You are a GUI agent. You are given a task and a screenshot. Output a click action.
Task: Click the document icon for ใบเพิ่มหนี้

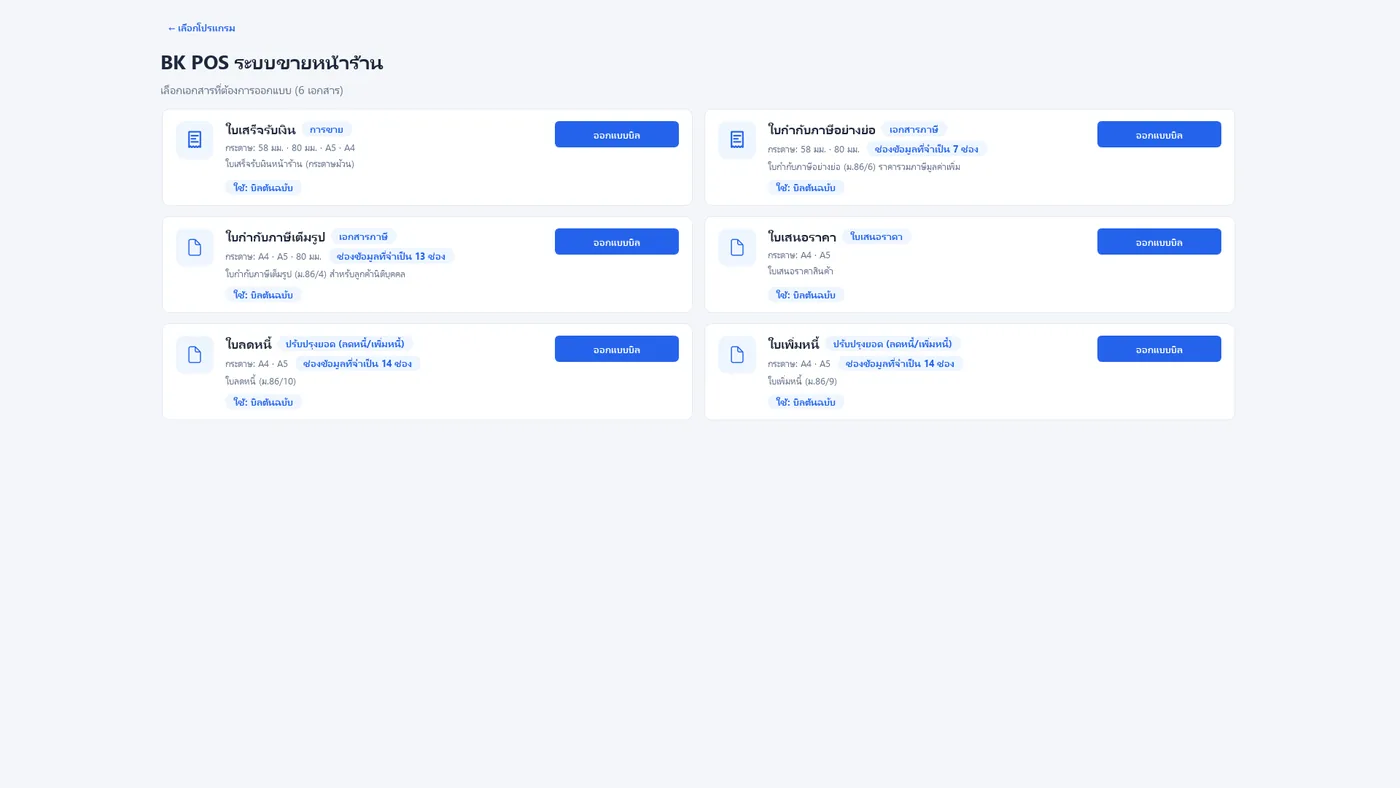[x=737, y=354]
